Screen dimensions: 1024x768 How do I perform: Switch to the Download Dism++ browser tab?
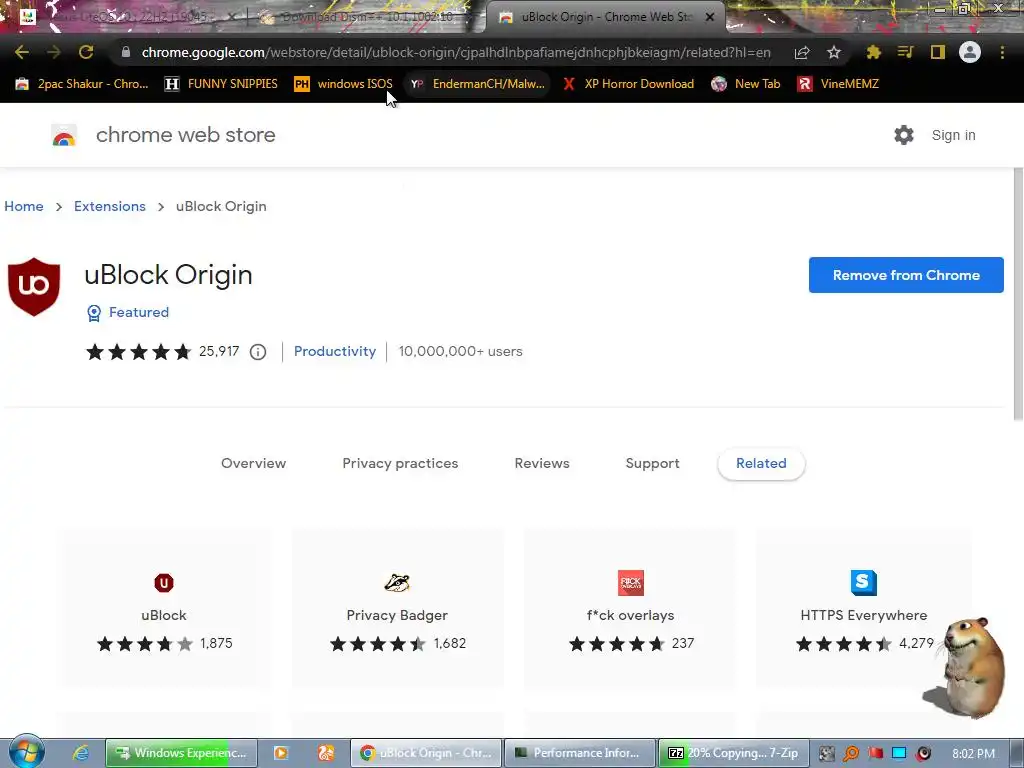[x=366, y=17]
